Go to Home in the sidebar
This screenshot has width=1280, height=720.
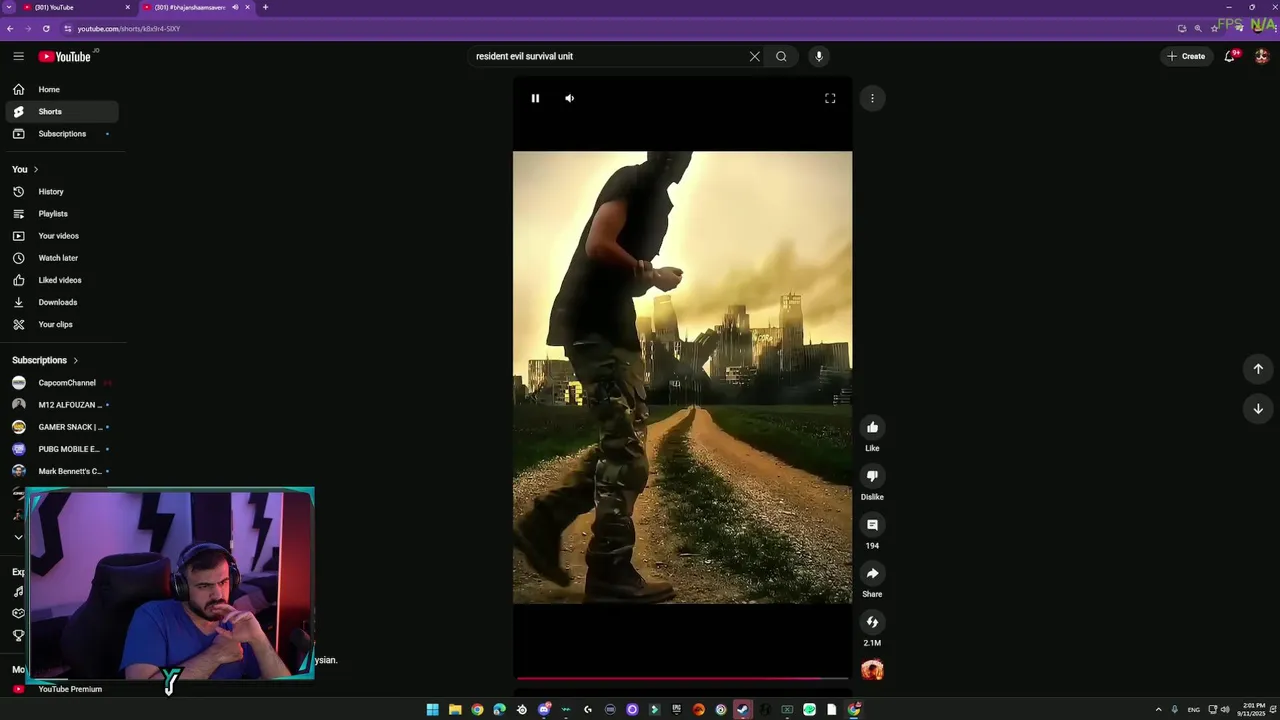pos(62,89)
